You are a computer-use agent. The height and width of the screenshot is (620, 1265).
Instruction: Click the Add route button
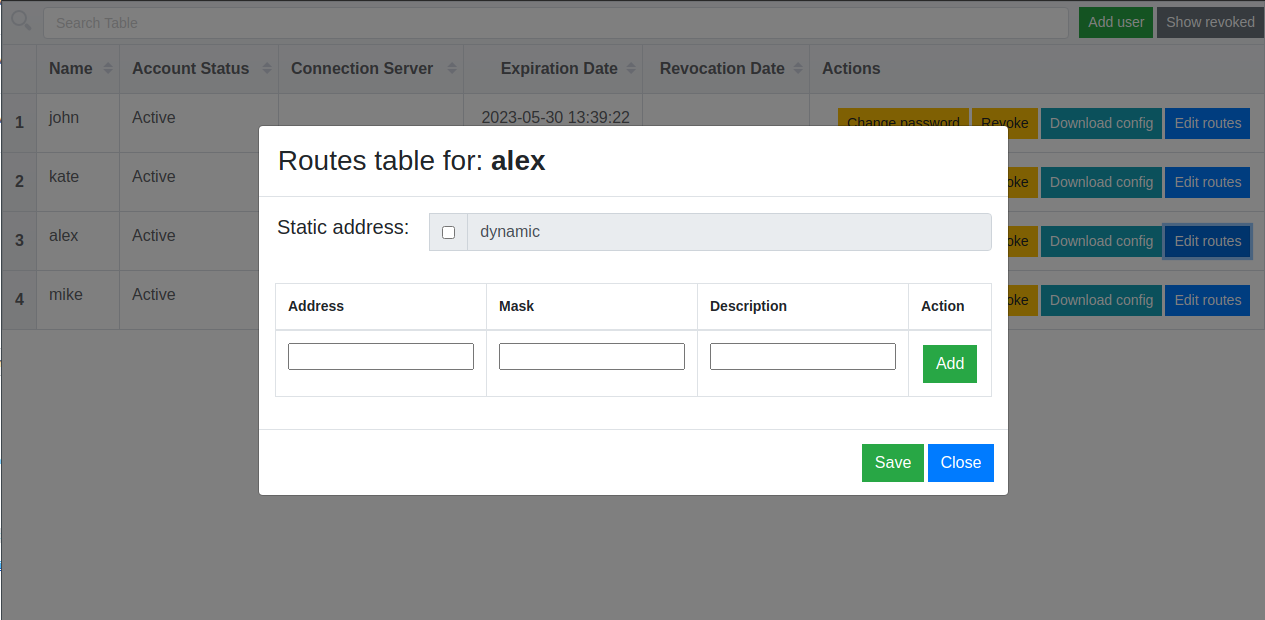point(949,364)
